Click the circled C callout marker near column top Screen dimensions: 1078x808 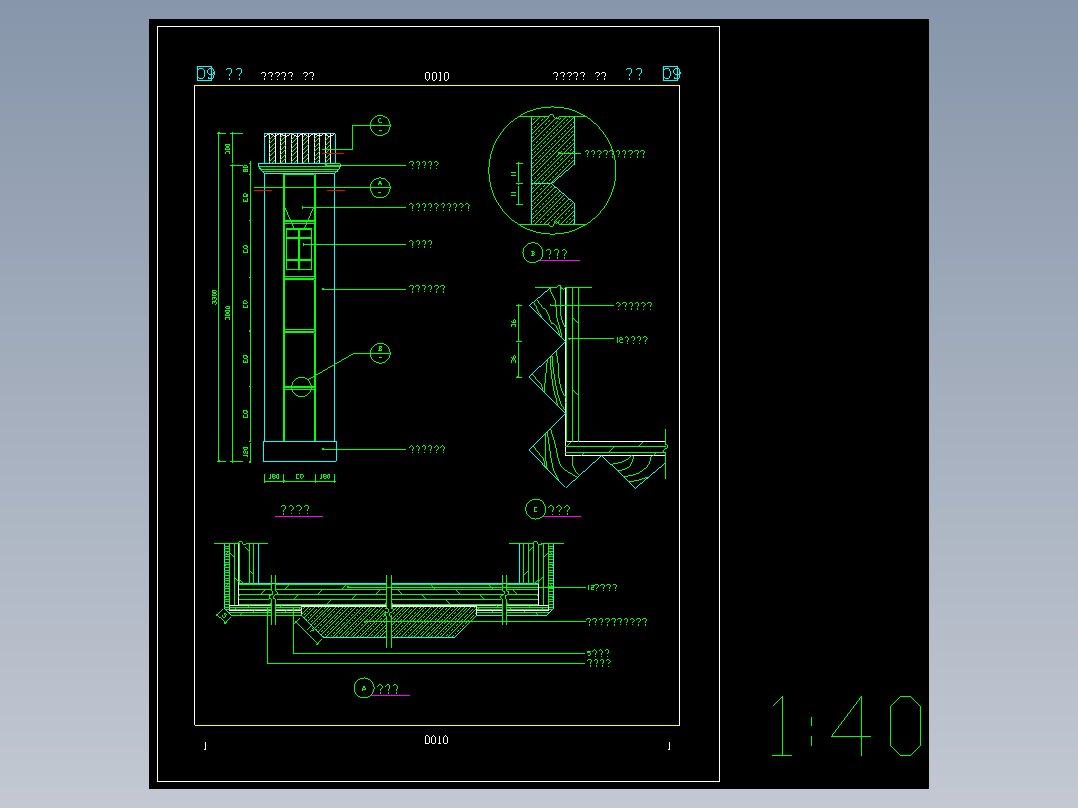click(380, 125)
